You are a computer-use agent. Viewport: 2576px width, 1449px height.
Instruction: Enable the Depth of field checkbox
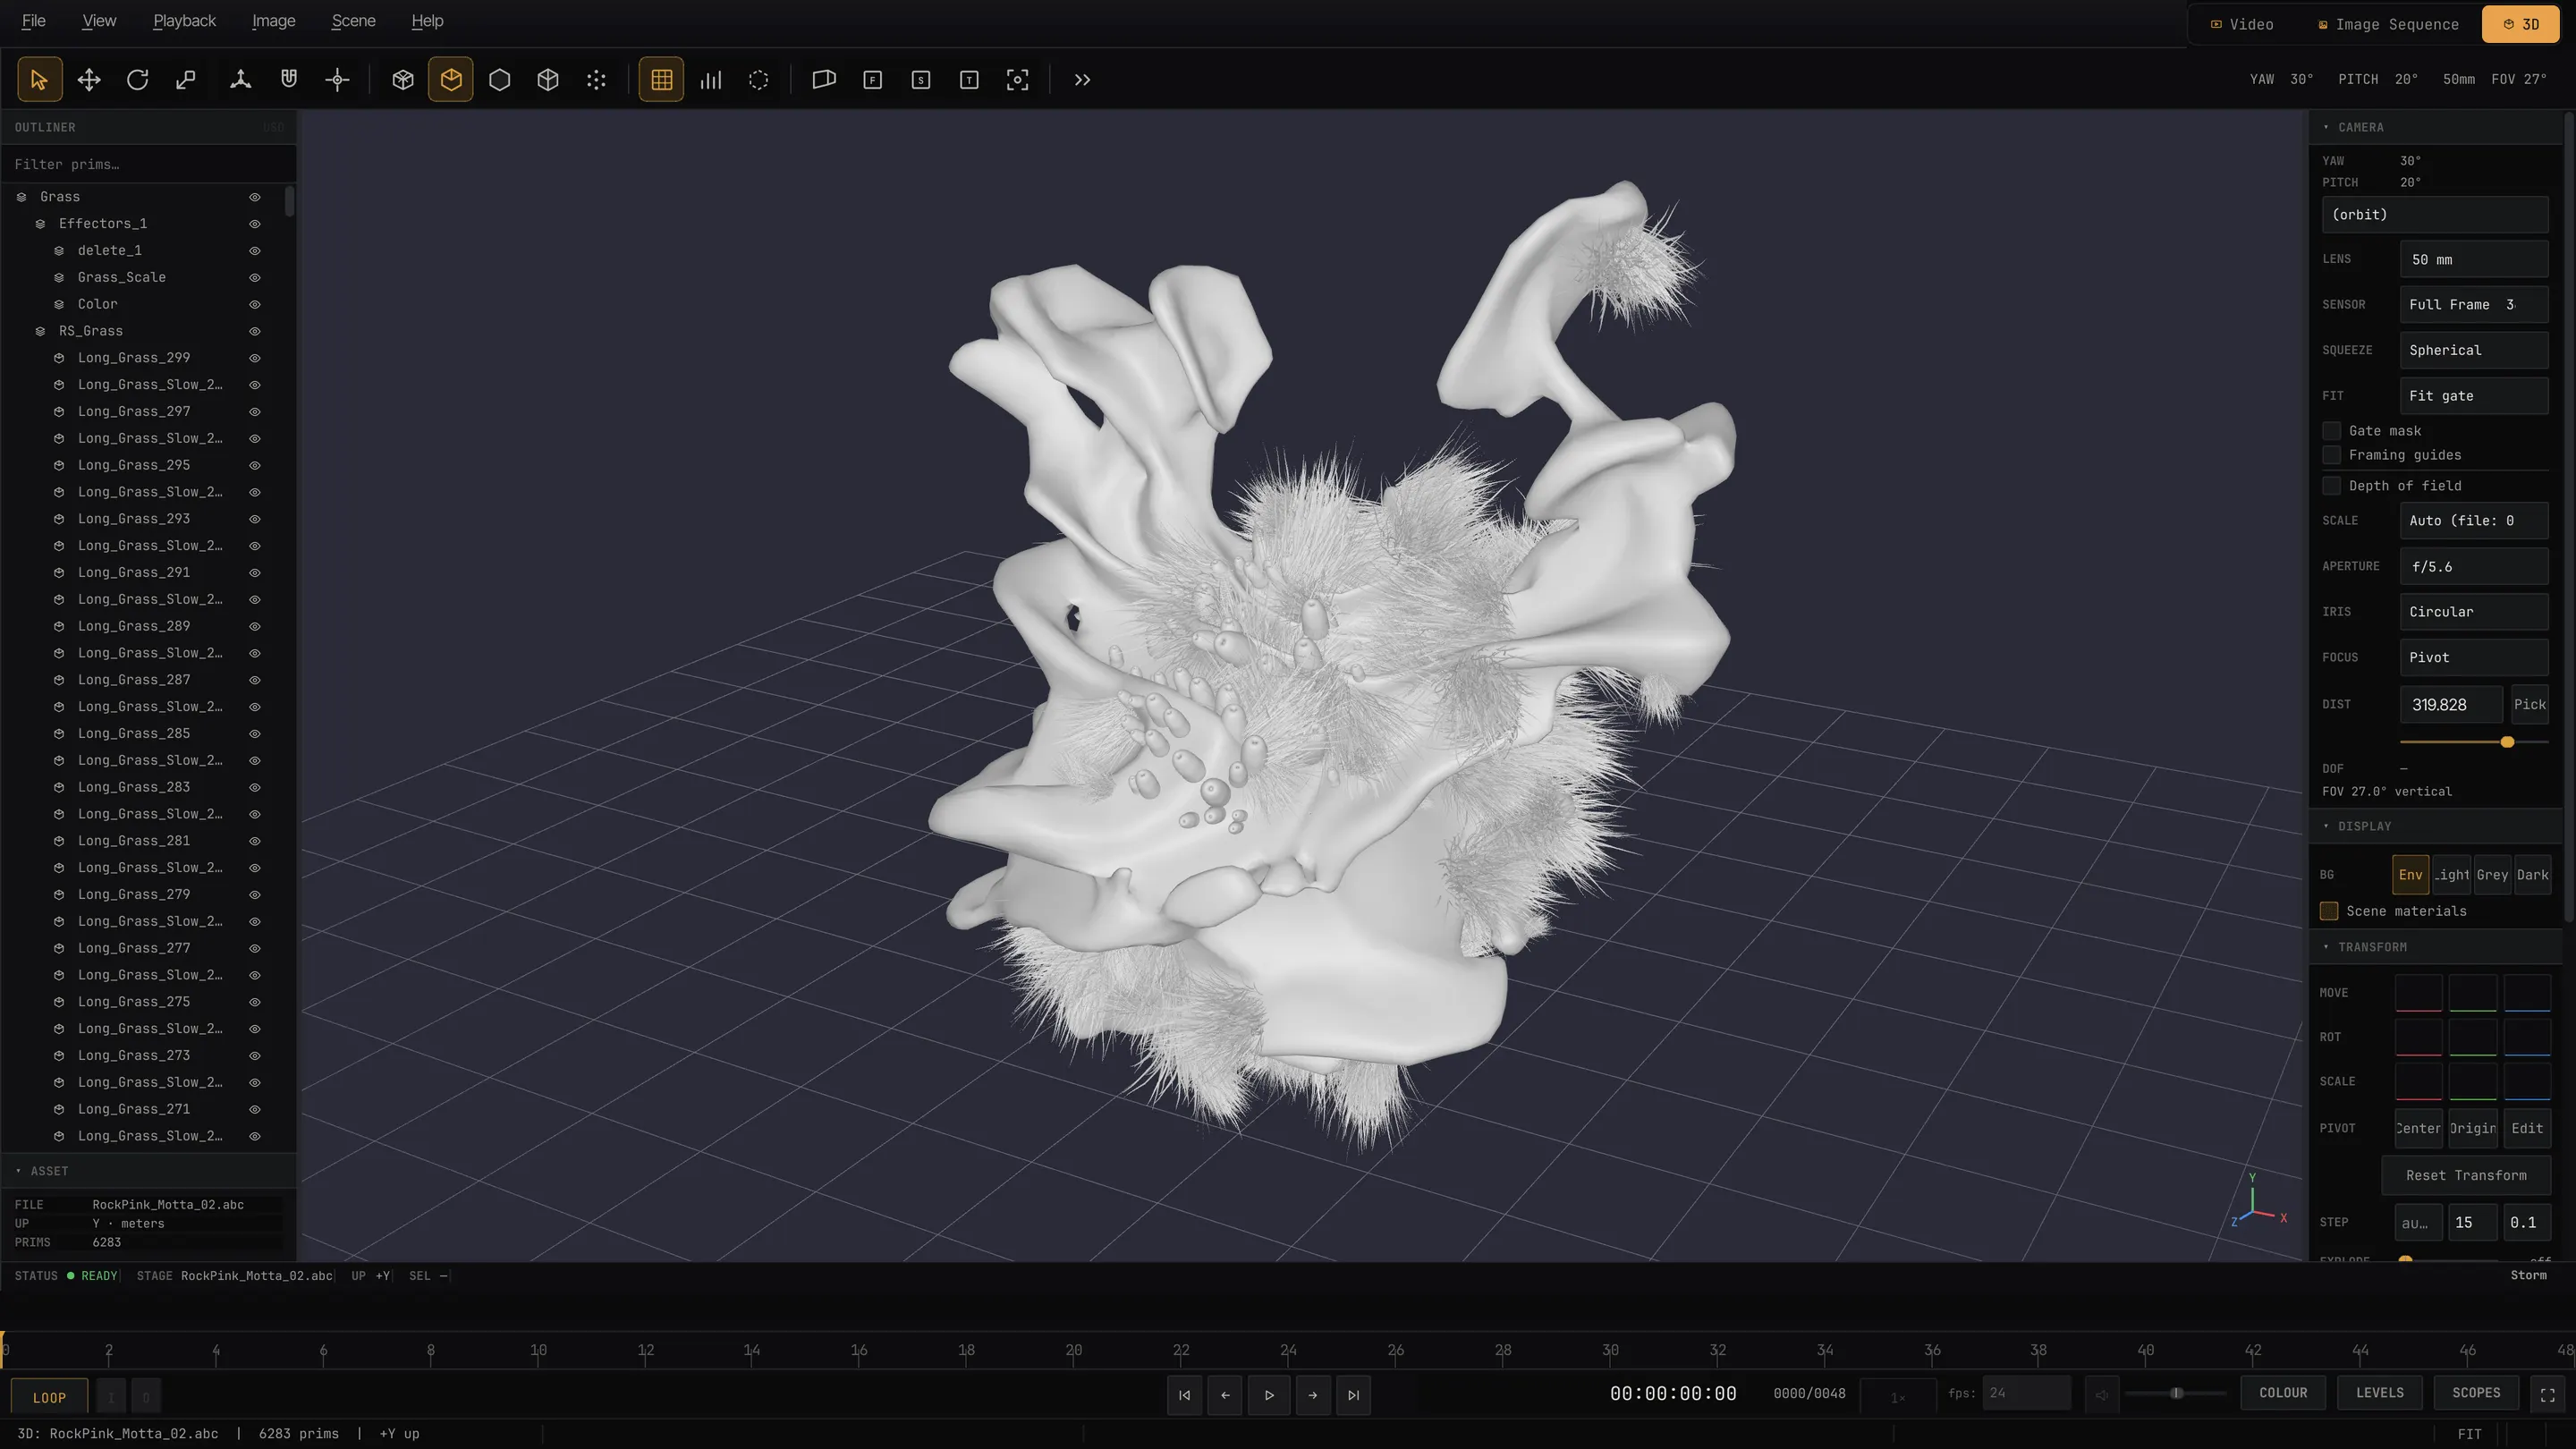point(2332,486)
